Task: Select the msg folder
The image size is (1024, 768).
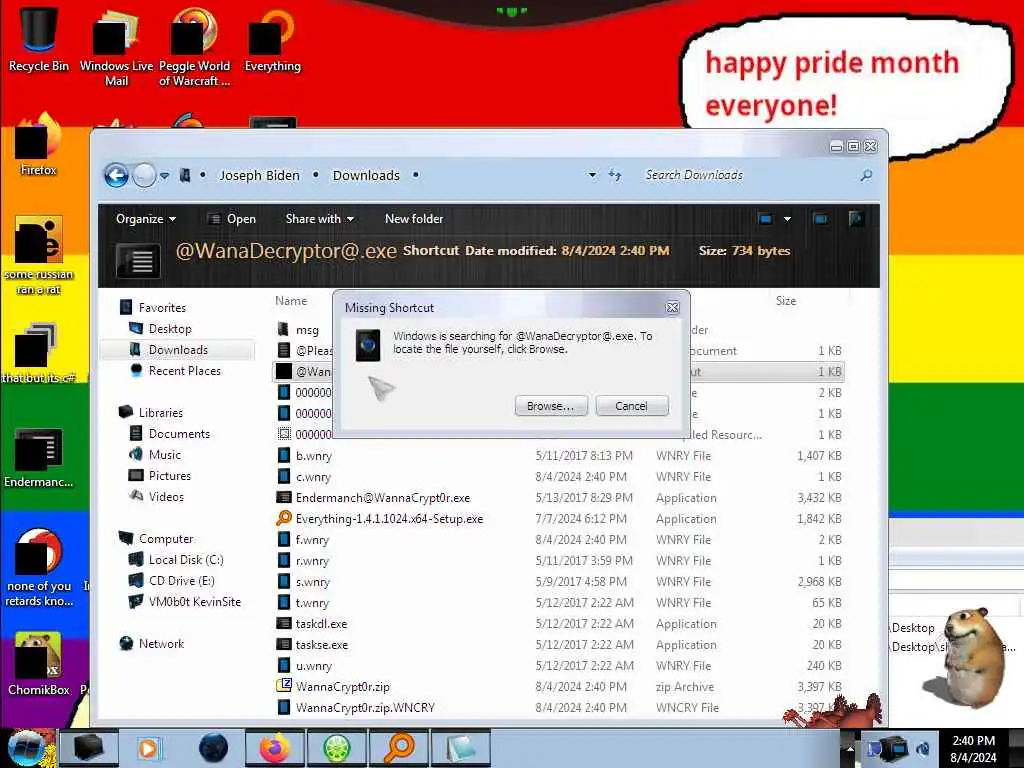Action: point(307,330)
